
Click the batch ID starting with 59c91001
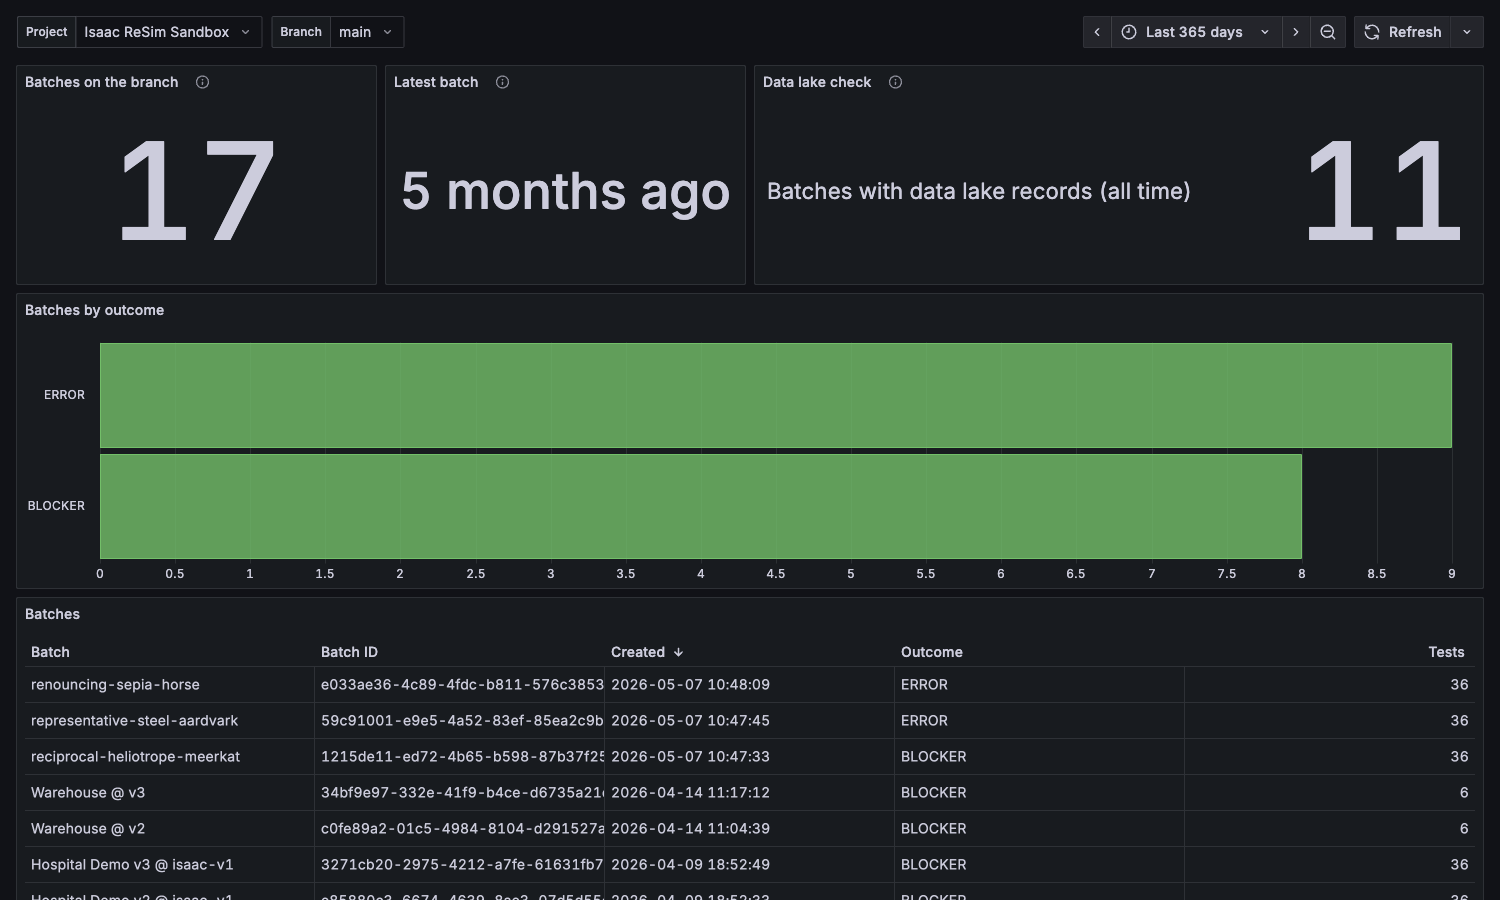point(462,721)
